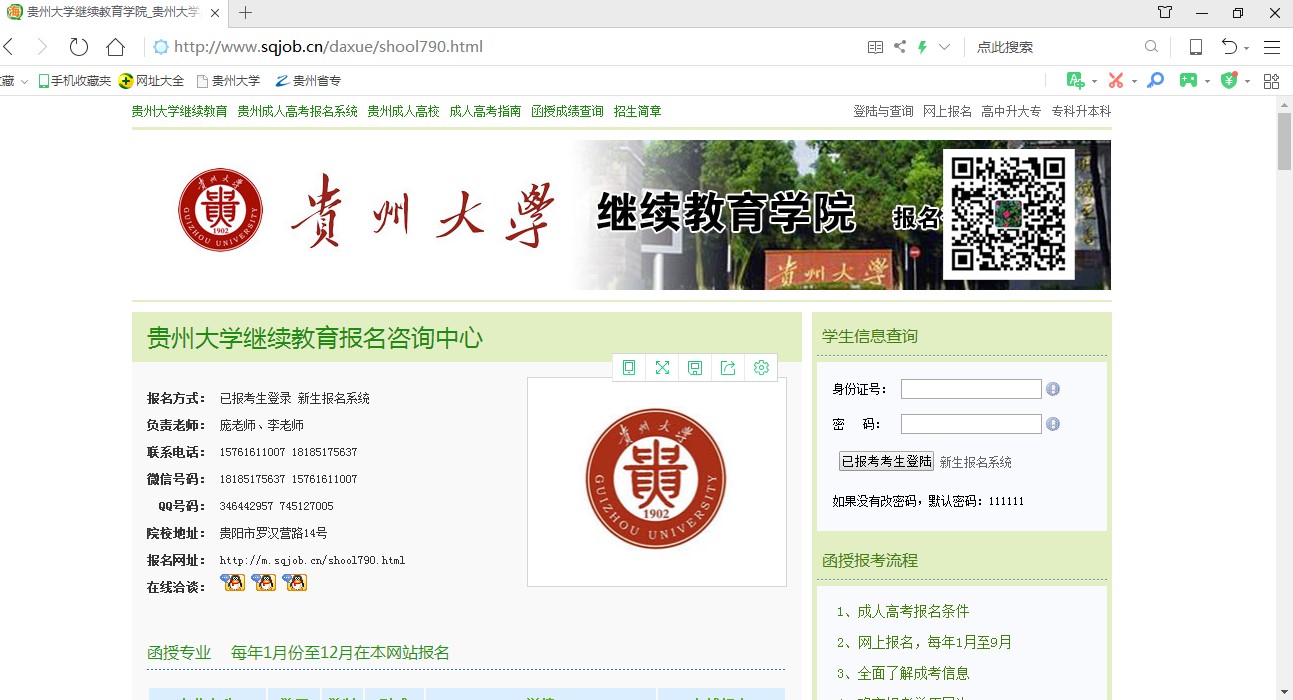The width and height of the screenshot is (1293, 700).
Task: Open 全面了解成考信息 link
Action: 913,673
